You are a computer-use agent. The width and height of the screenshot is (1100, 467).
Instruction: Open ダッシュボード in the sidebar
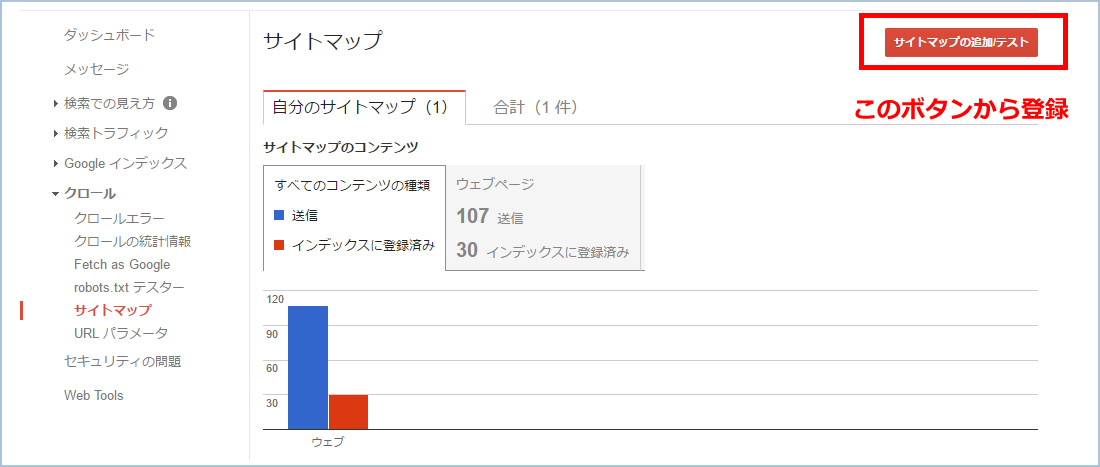(109, 34)
